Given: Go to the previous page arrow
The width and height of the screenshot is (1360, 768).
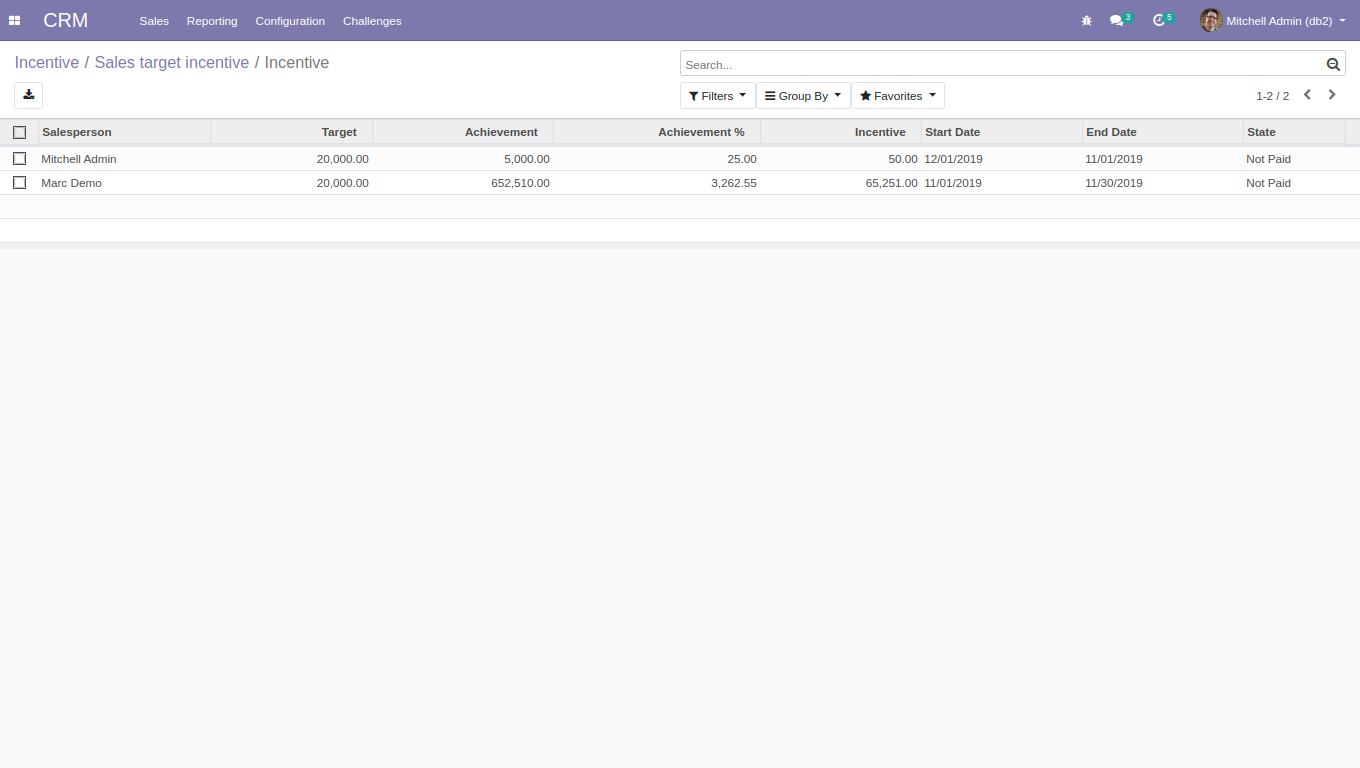Looking at the screenshot, I should click(x=1307, y=95).
